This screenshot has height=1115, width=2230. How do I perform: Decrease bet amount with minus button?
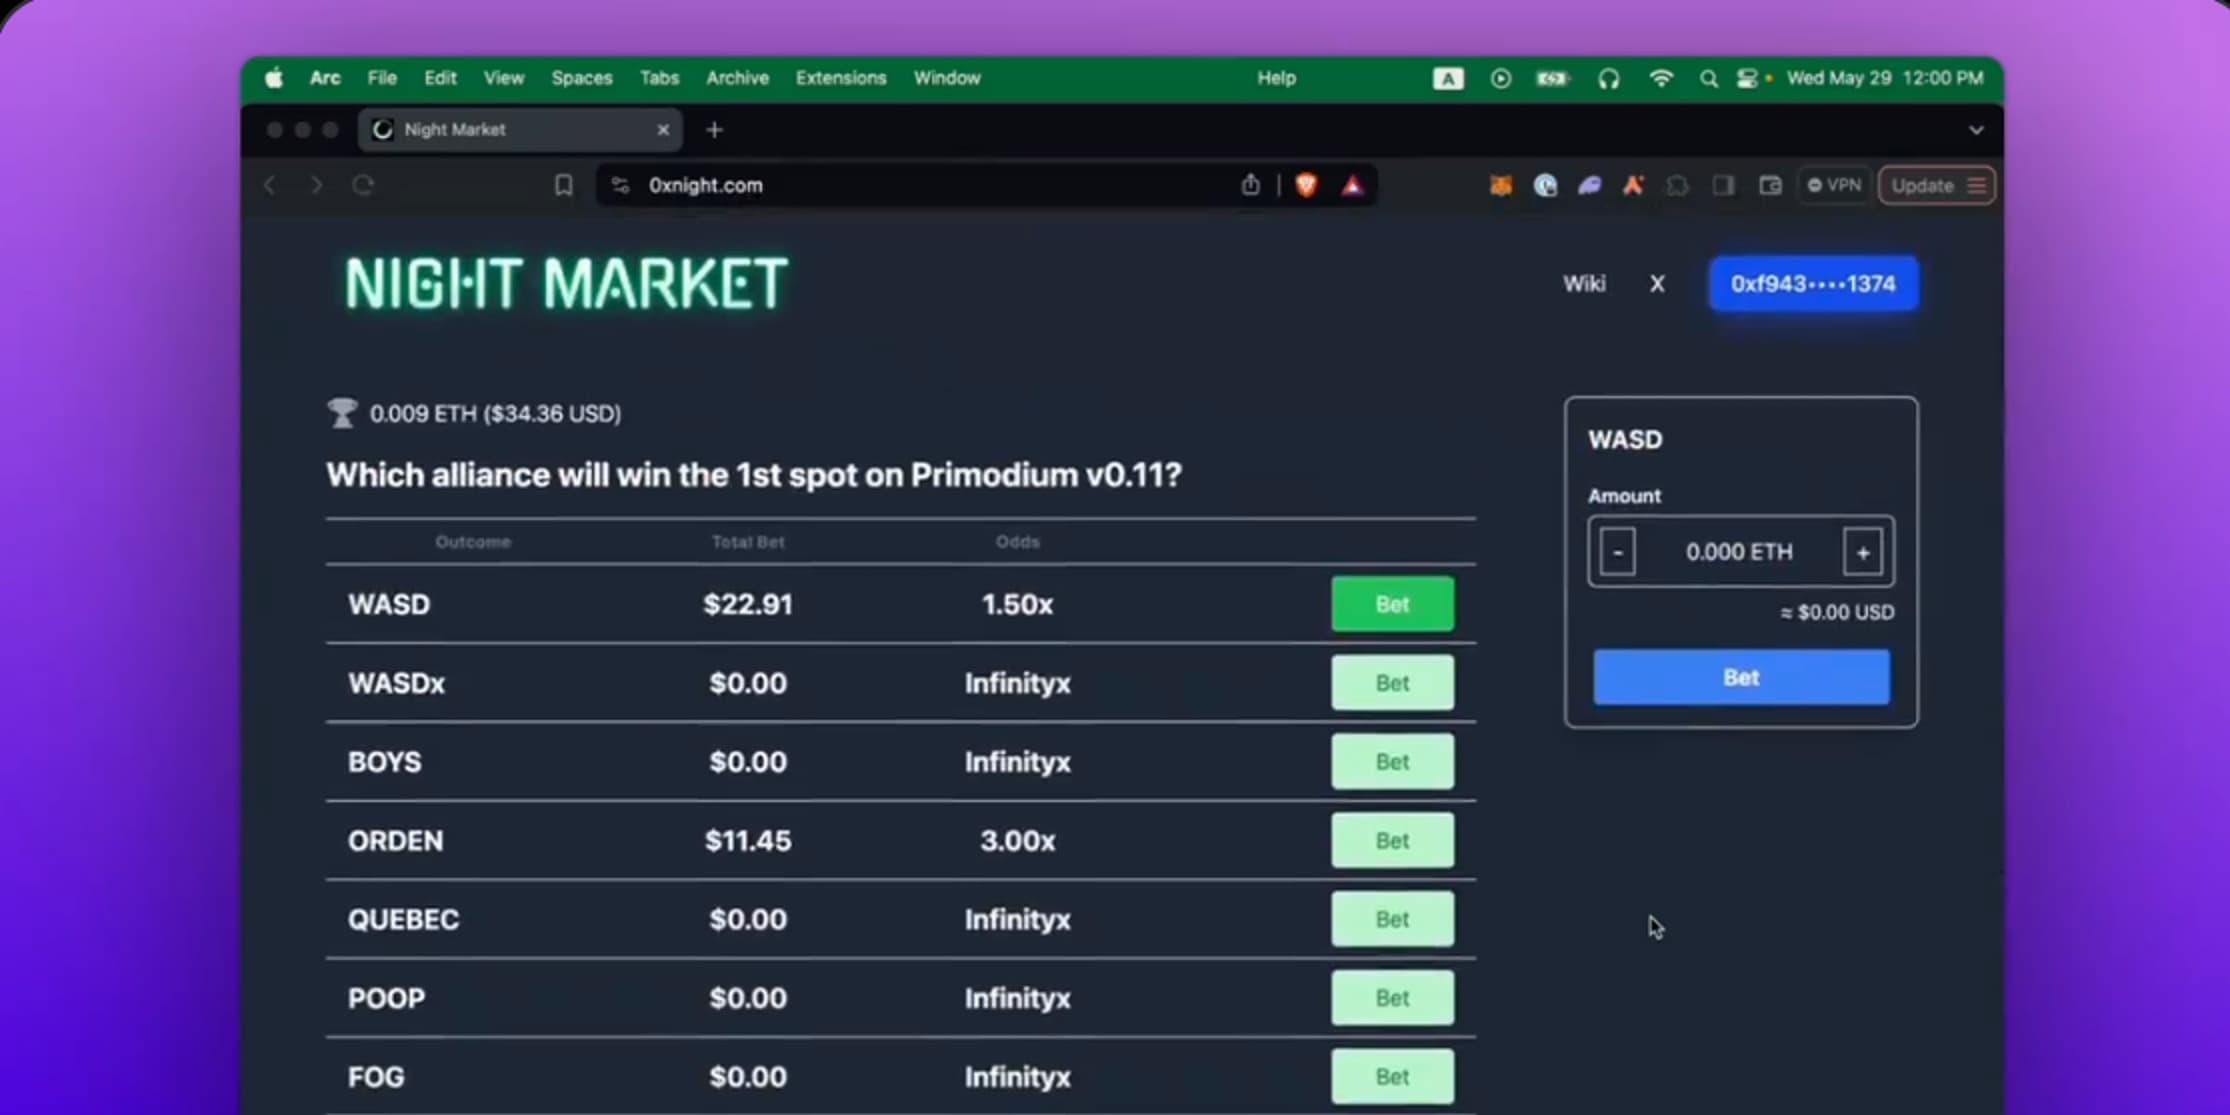click(x=1617, y=552)
